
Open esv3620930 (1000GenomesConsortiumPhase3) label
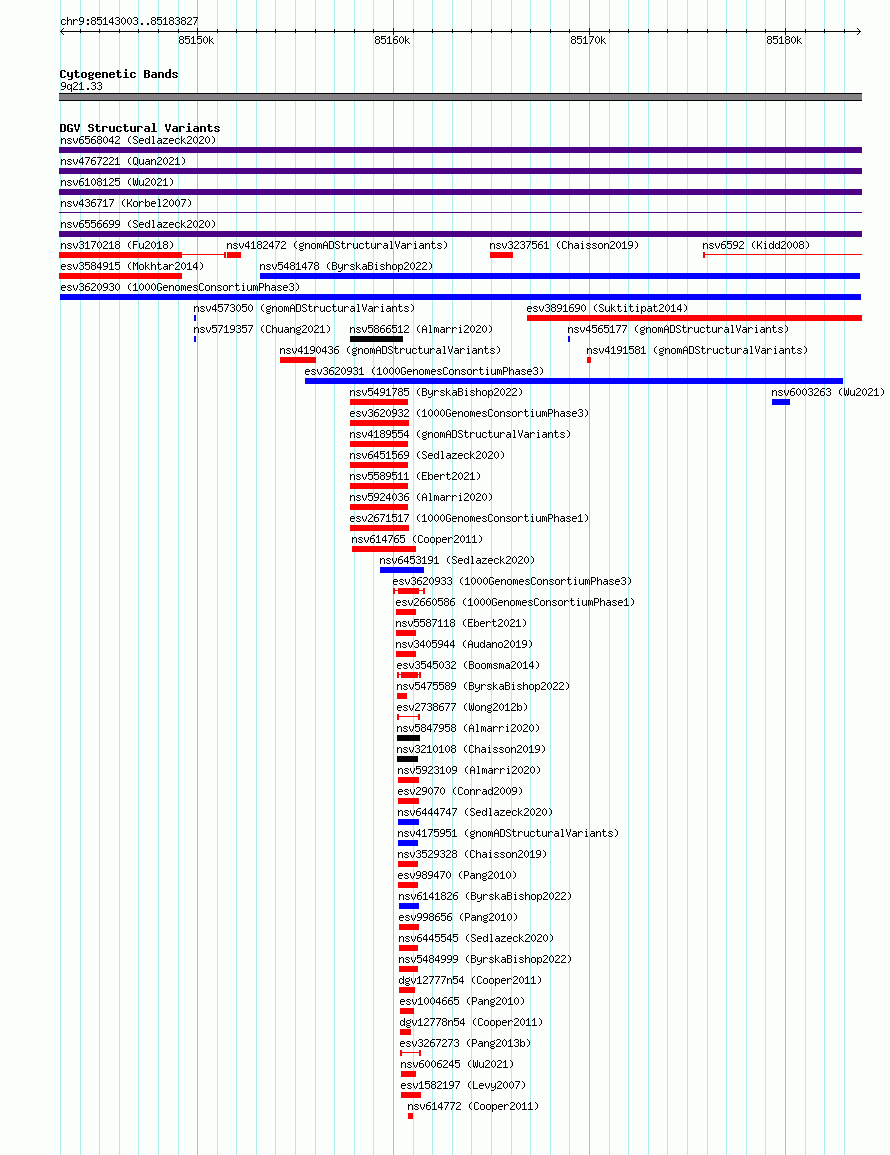click(180, 287)
